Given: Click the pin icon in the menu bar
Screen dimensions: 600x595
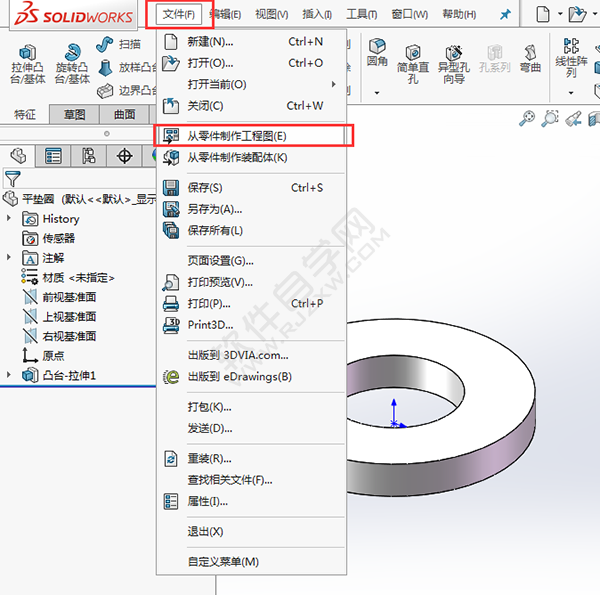Looking at the screenshot, I should (505, 15).
